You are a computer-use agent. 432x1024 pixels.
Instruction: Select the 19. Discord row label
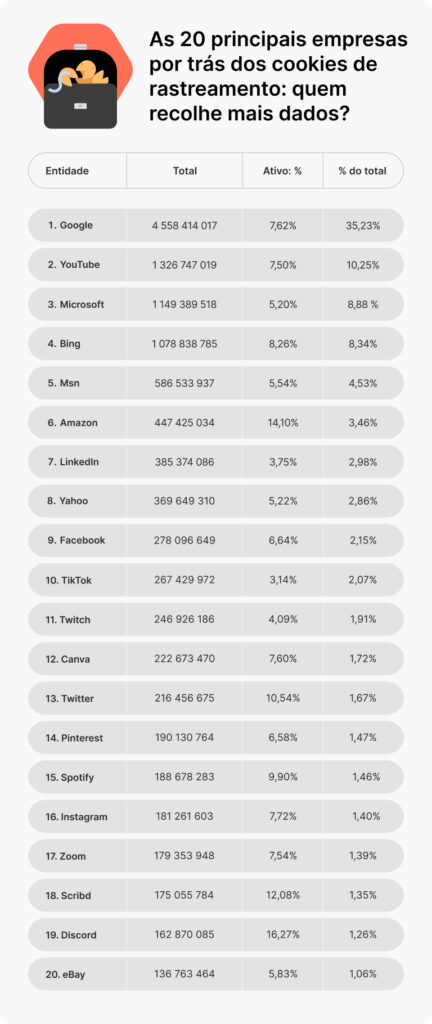pyautogui.click(x=71, y=935)
